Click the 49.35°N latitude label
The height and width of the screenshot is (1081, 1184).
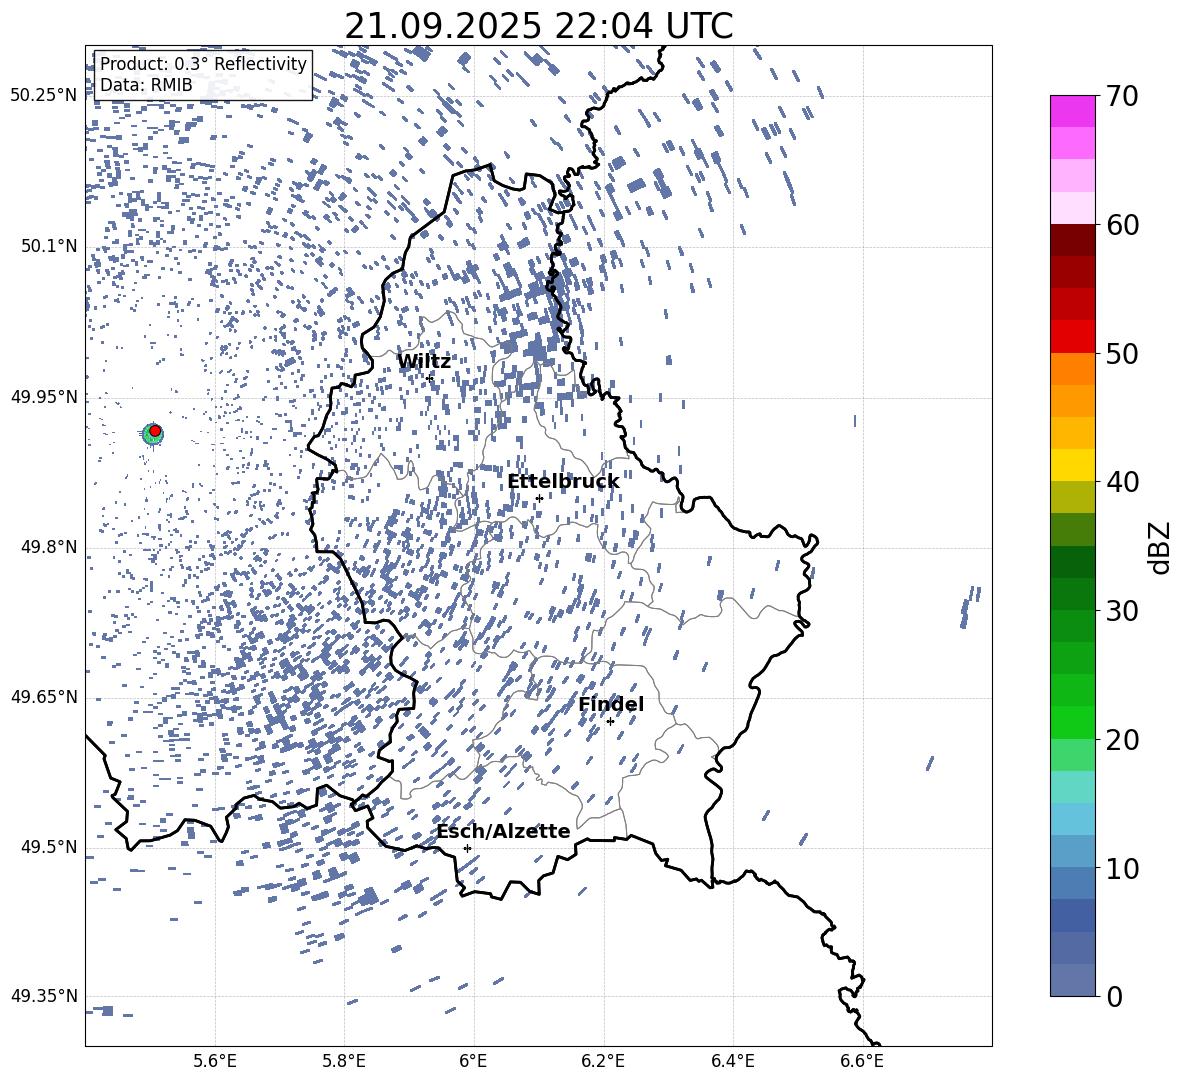tap(44, 996)
